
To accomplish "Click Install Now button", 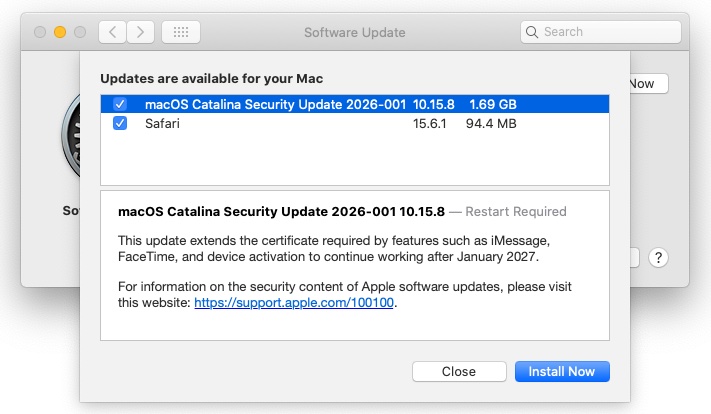I will point(562,371).
